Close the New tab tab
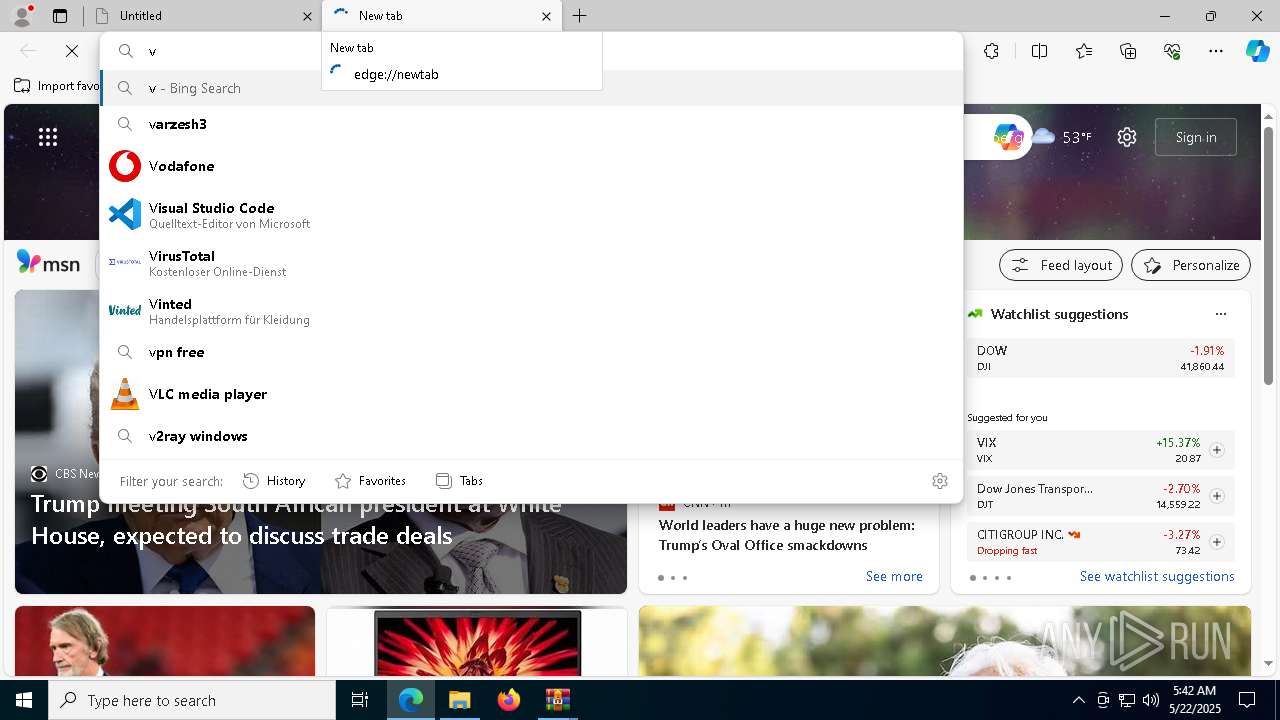 point(546,16)
